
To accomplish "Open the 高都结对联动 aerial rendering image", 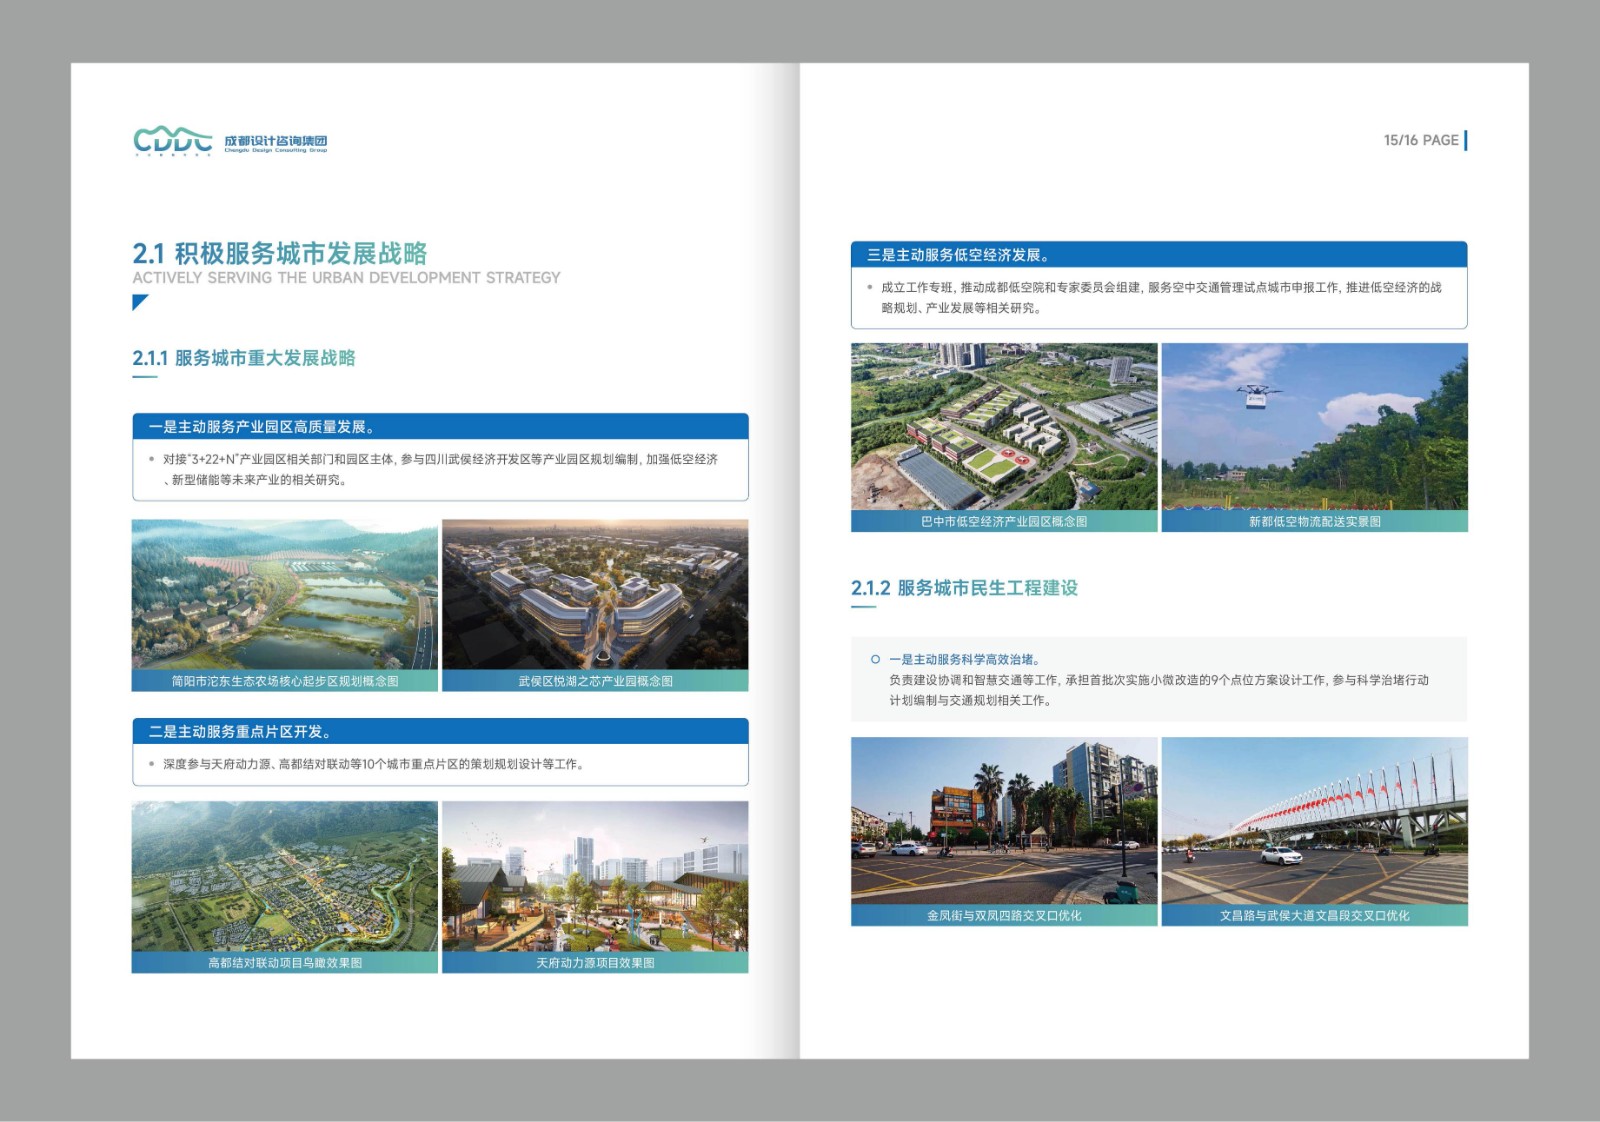I will coord(285,877).
